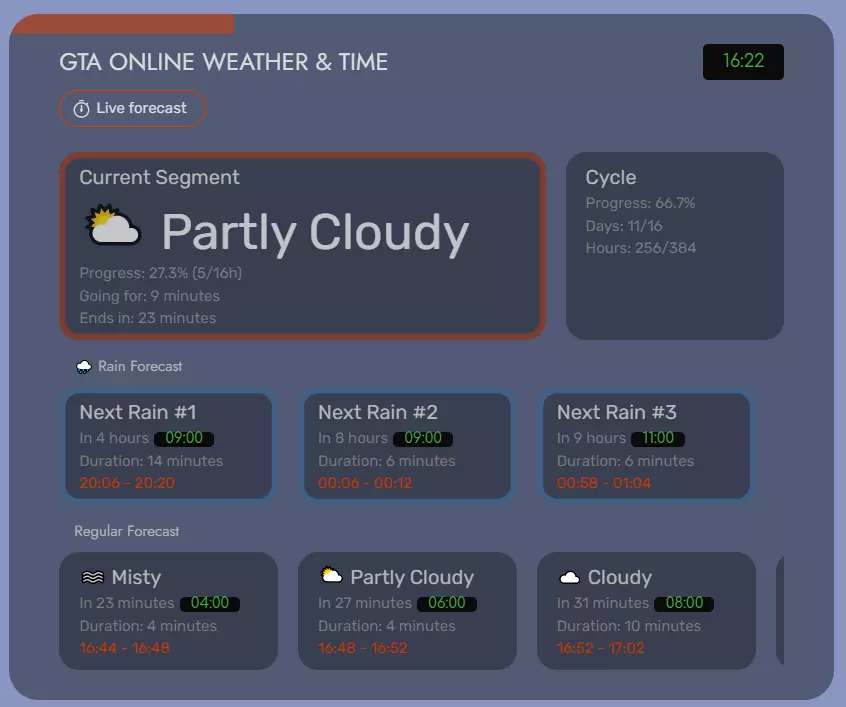The image size is (846, 707).
Task: Click the partly cloudy icon in Current Segment
Action: 113,226
